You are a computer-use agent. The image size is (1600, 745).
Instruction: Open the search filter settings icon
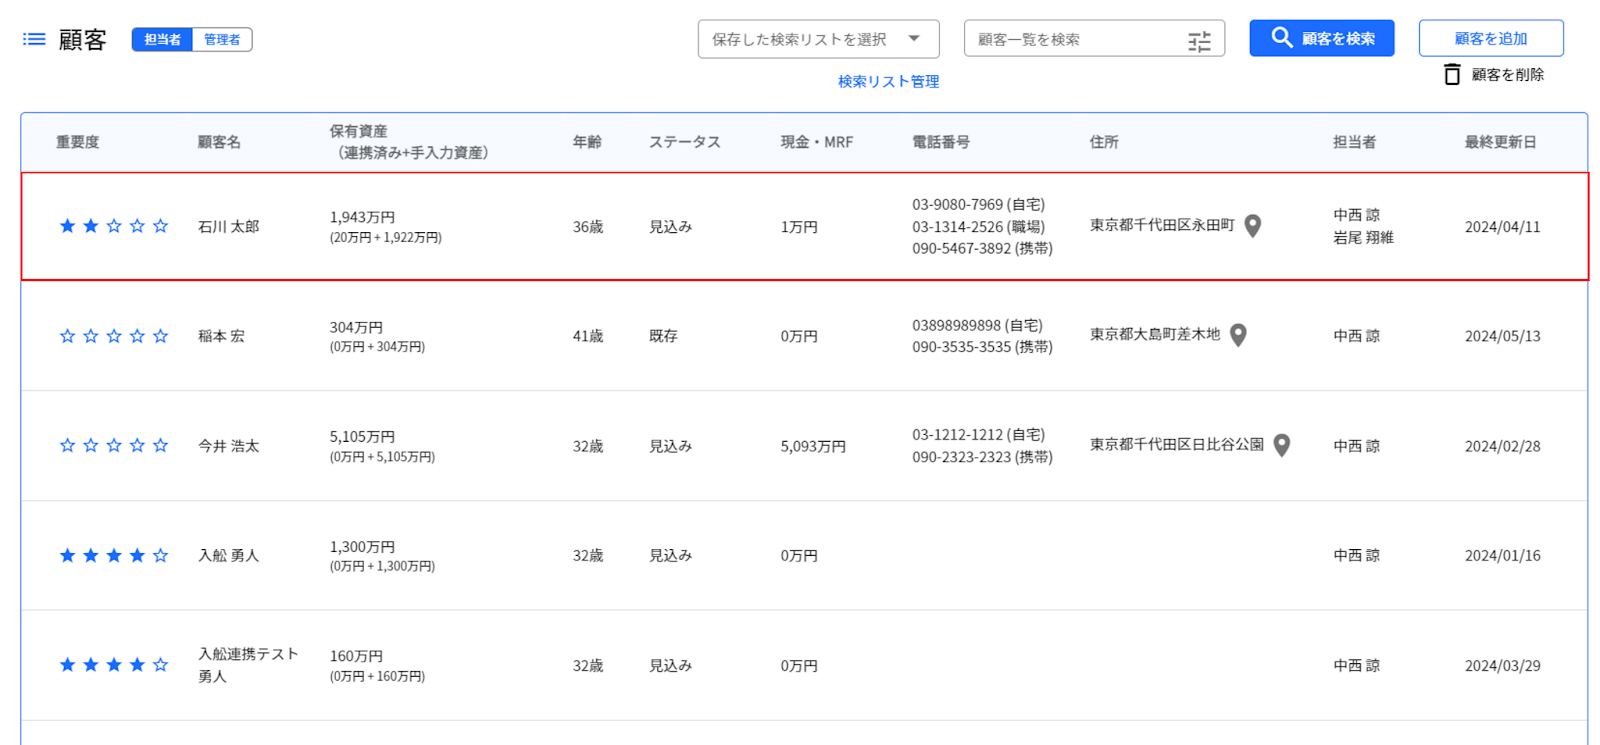pos(1199,40)
